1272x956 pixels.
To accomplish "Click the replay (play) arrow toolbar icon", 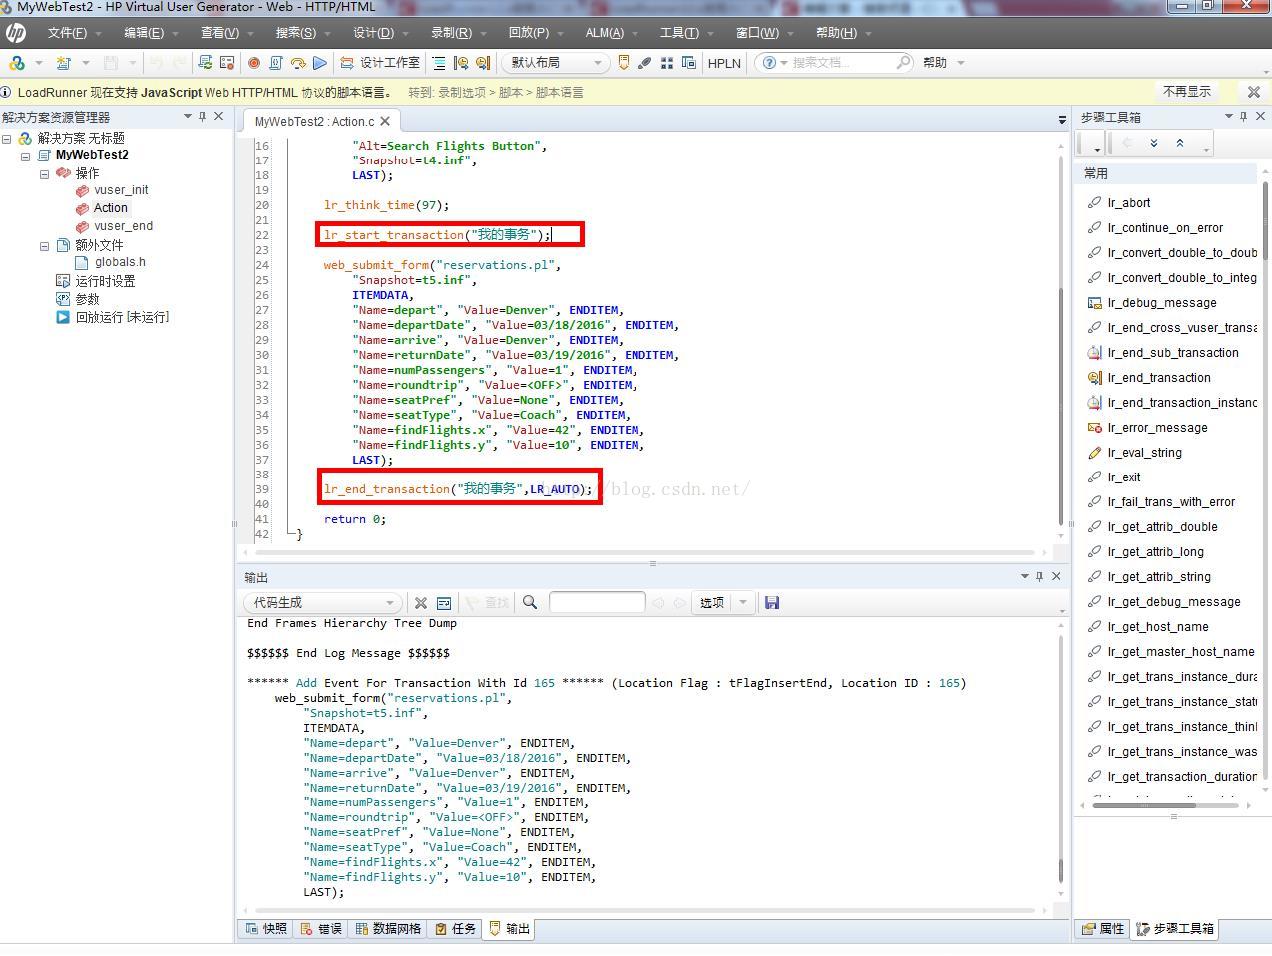I will [320, 62].
